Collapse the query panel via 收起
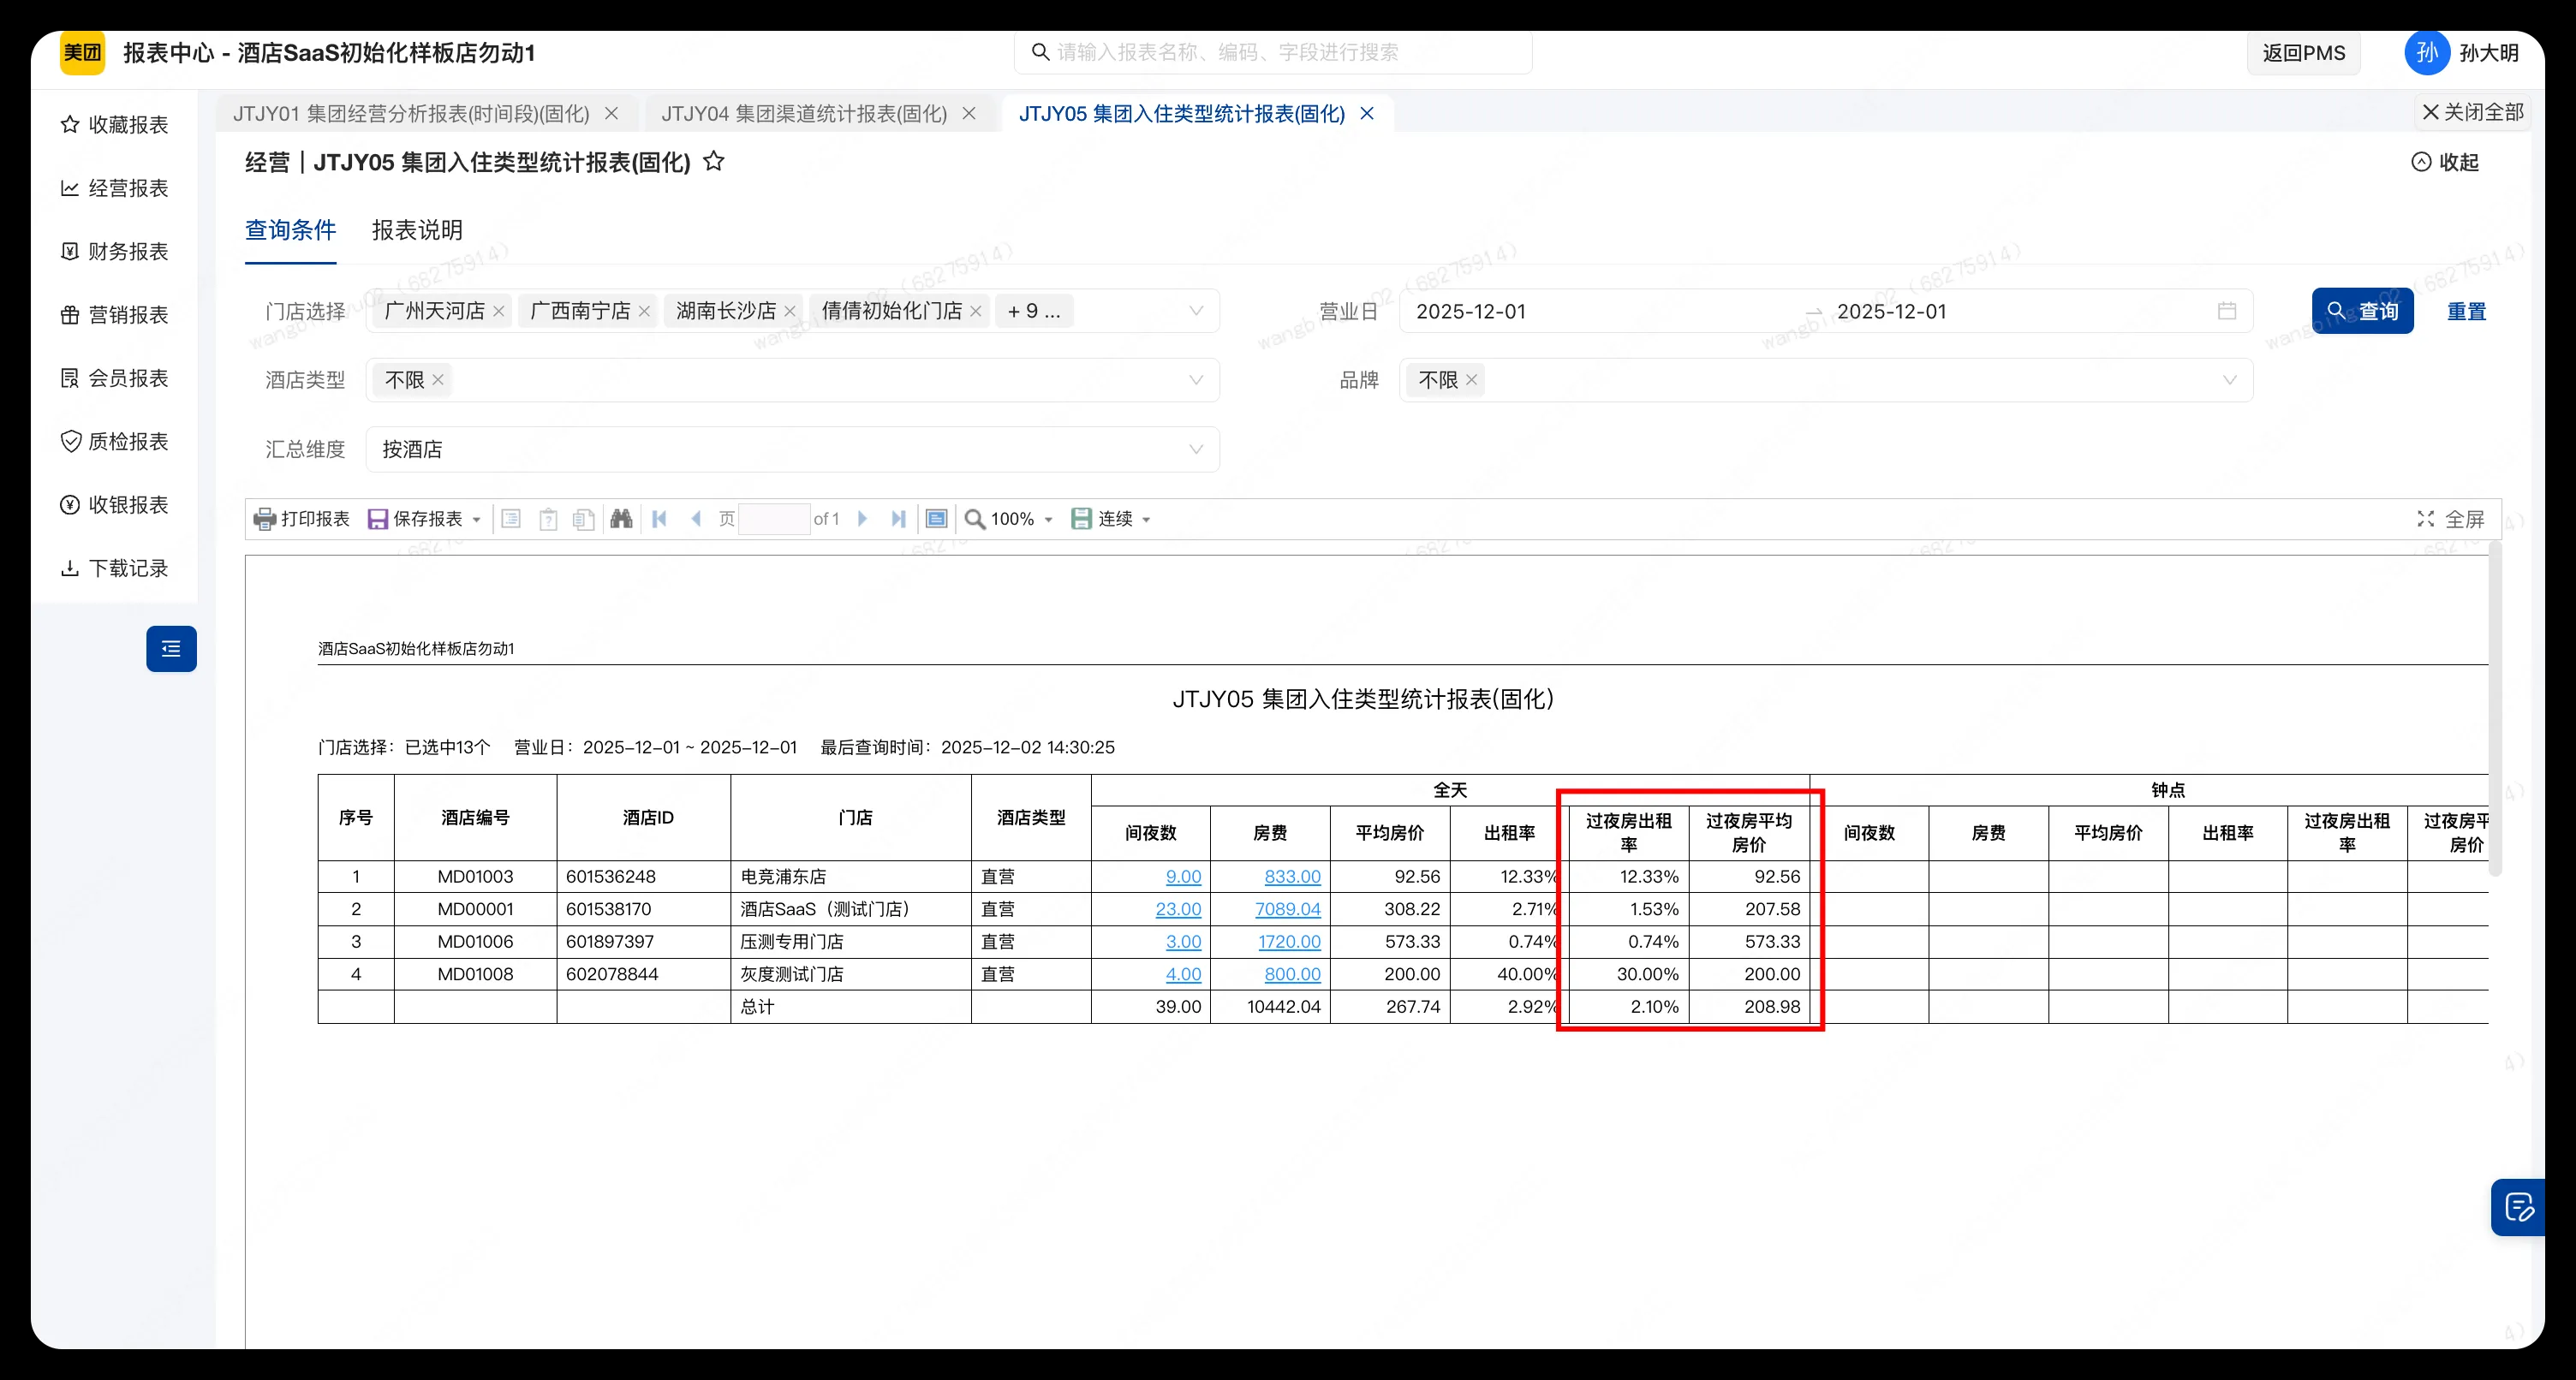The height and width of the screenshot is (1380, 2576). 2446,161
